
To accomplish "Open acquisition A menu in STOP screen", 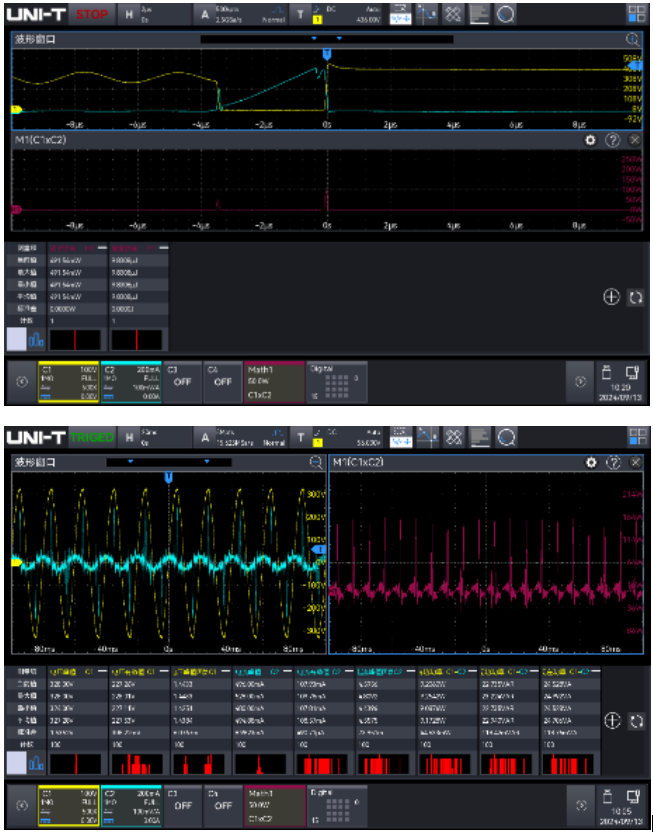I will pos(205,15).
